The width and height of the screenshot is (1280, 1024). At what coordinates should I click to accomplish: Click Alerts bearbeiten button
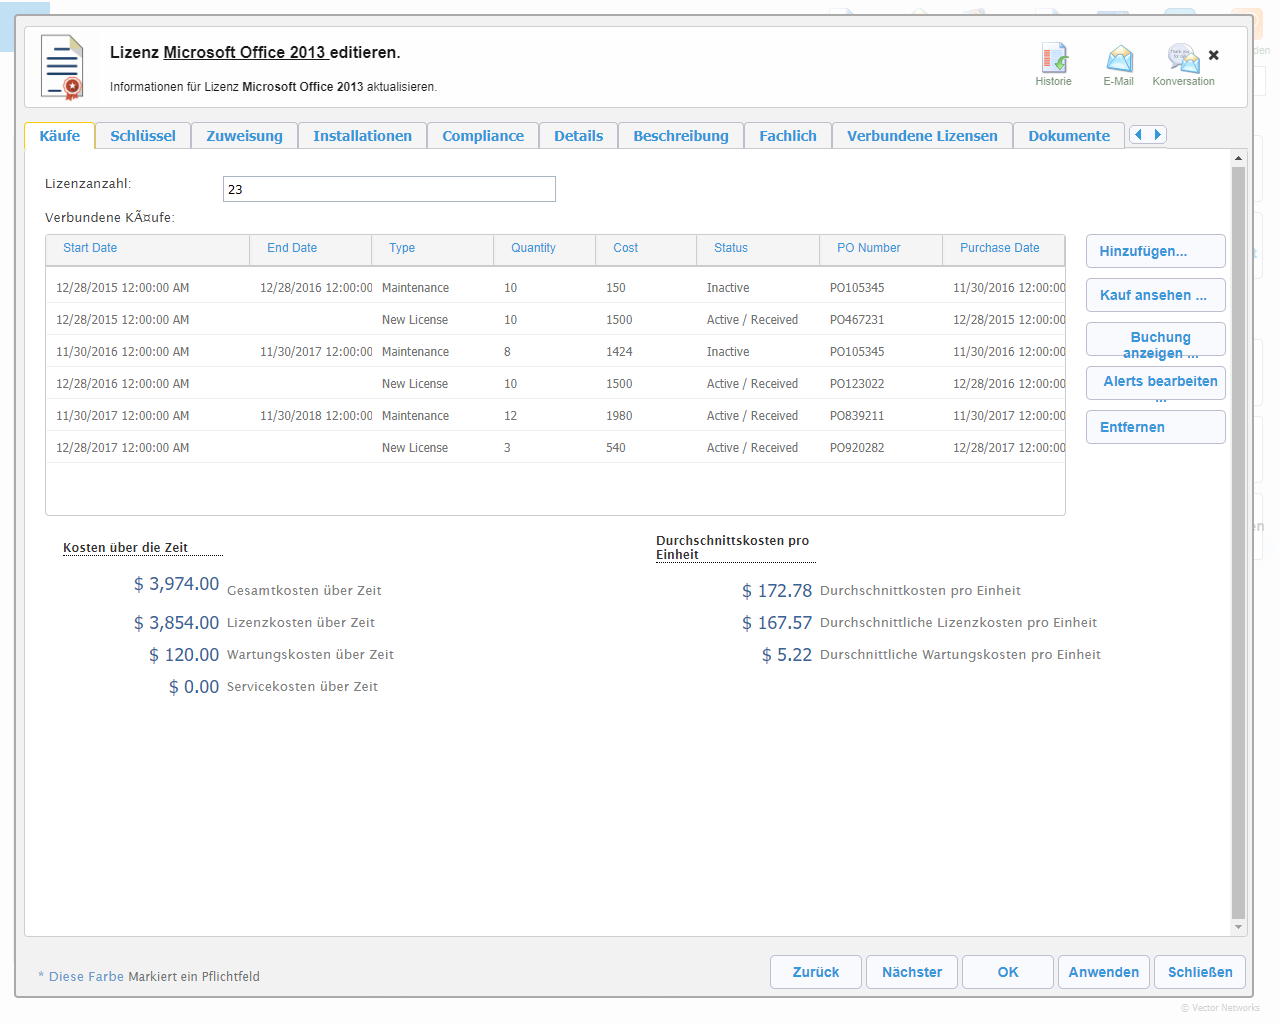(1156, 383)
